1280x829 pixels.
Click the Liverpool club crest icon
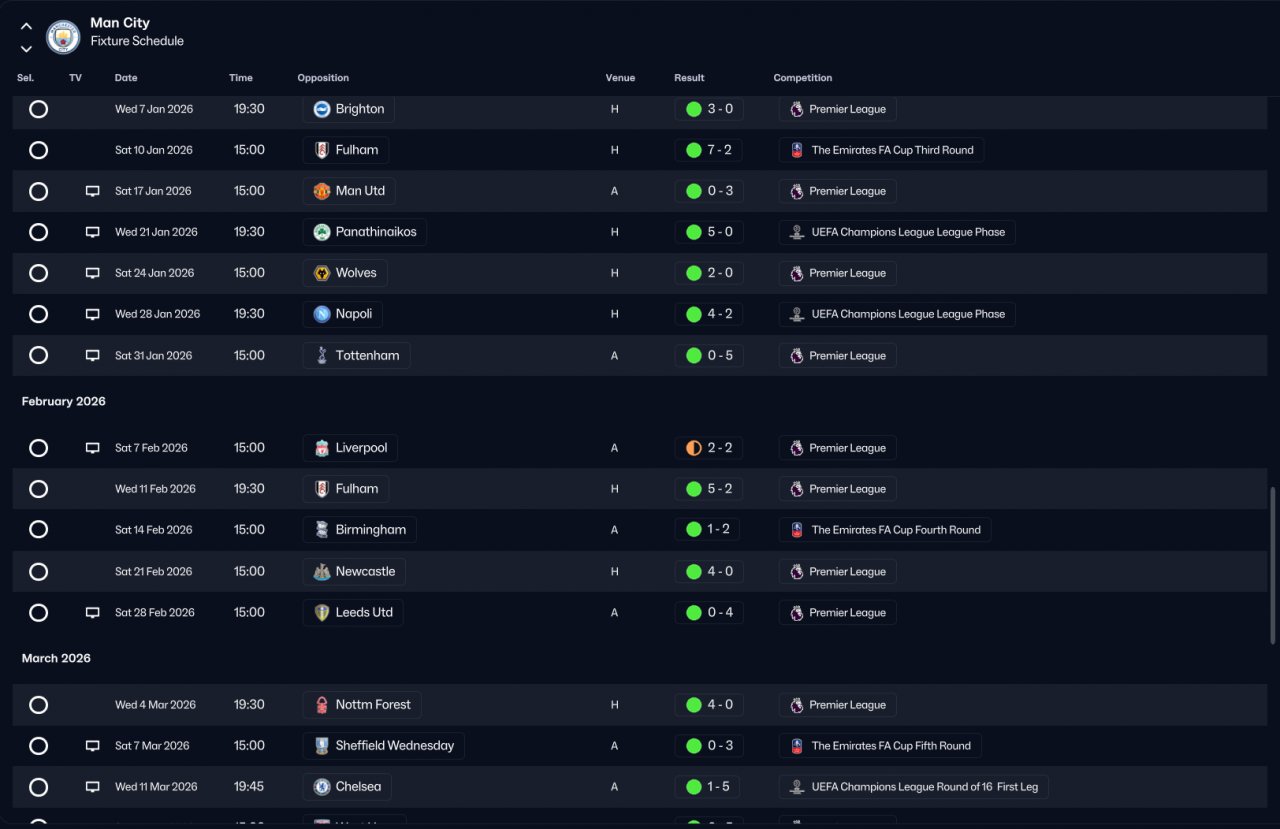(321, 448)
